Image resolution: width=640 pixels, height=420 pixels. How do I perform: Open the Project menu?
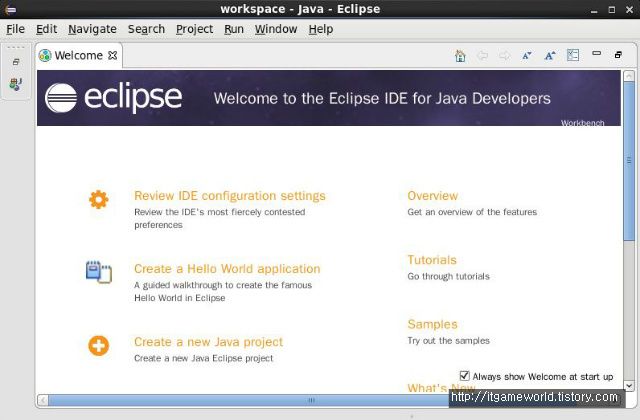point(194,29)
